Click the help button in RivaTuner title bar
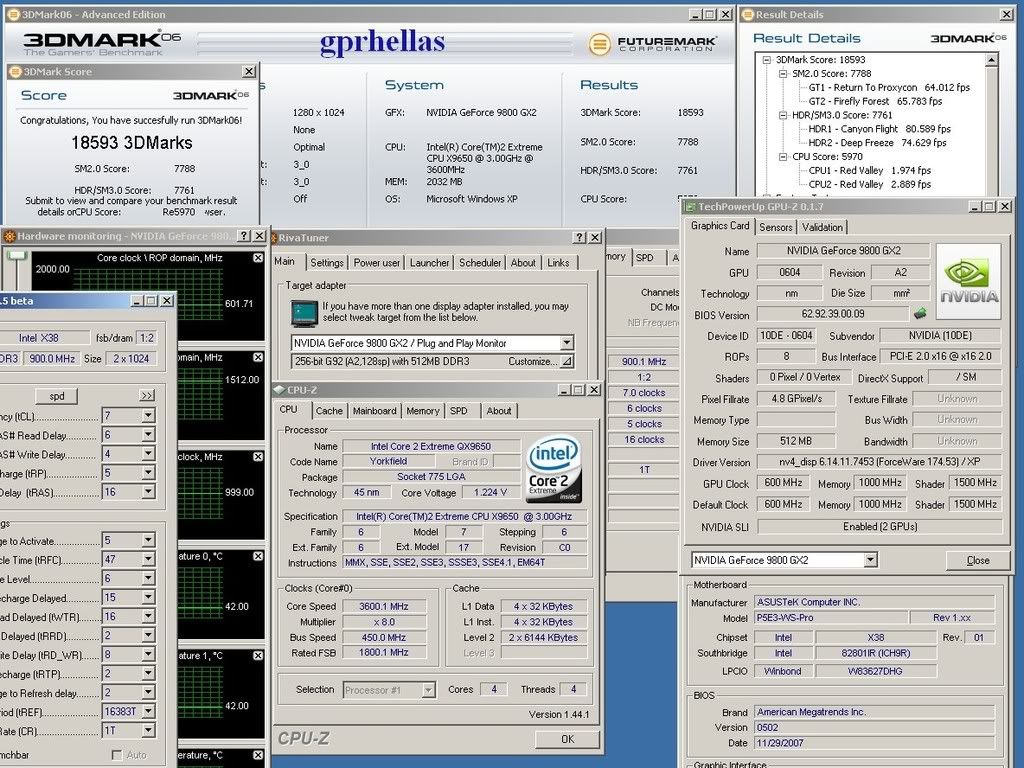 click(x=579, y=238)
